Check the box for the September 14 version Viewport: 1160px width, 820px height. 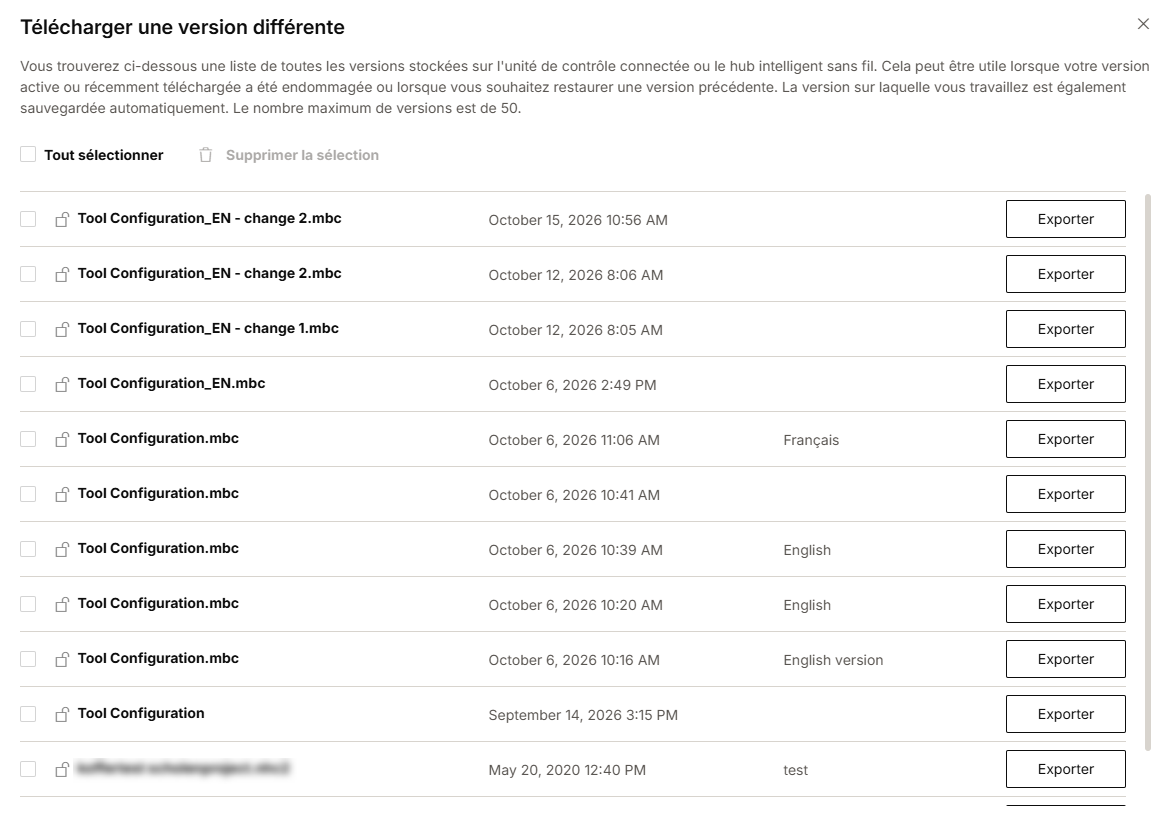click(x=28, y=714)
